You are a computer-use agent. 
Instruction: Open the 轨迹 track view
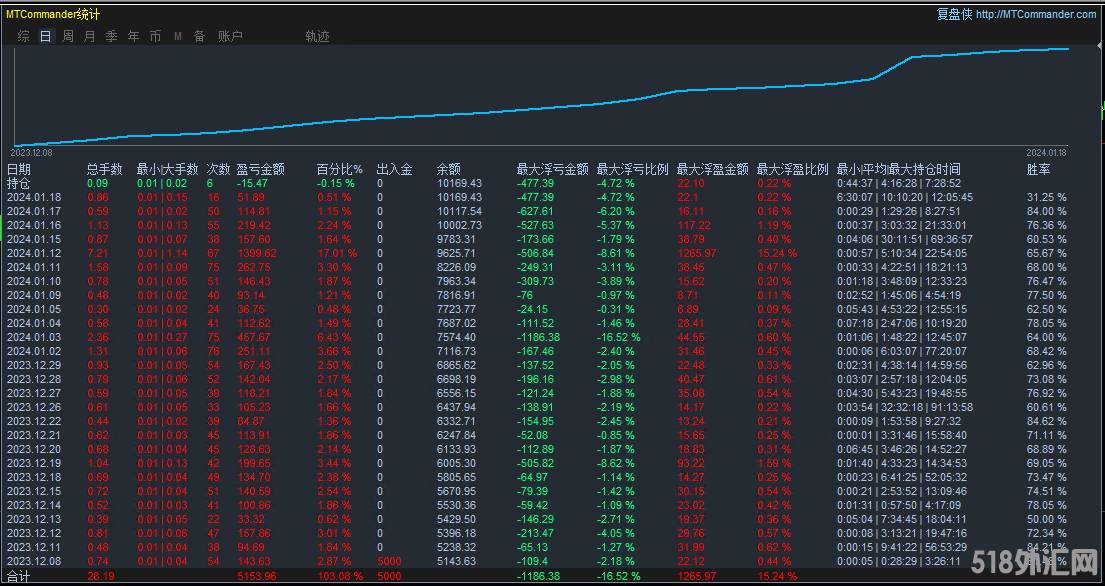(x=317, y=36)
